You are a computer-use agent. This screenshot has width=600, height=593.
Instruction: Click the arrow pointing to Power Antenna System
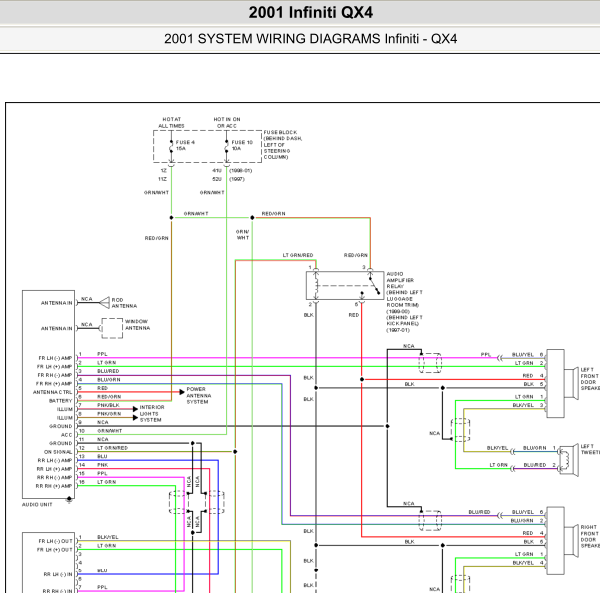click(x=182, y=392)
